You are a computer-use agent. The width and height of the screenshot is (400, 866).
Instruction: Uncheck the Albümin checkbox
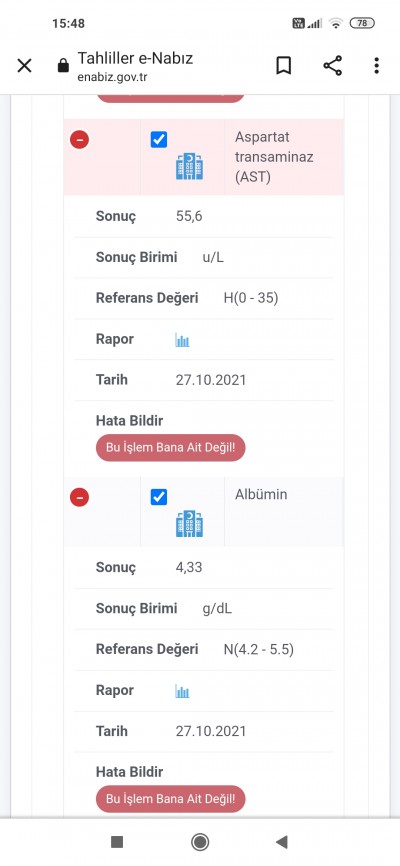click(159, 497)
